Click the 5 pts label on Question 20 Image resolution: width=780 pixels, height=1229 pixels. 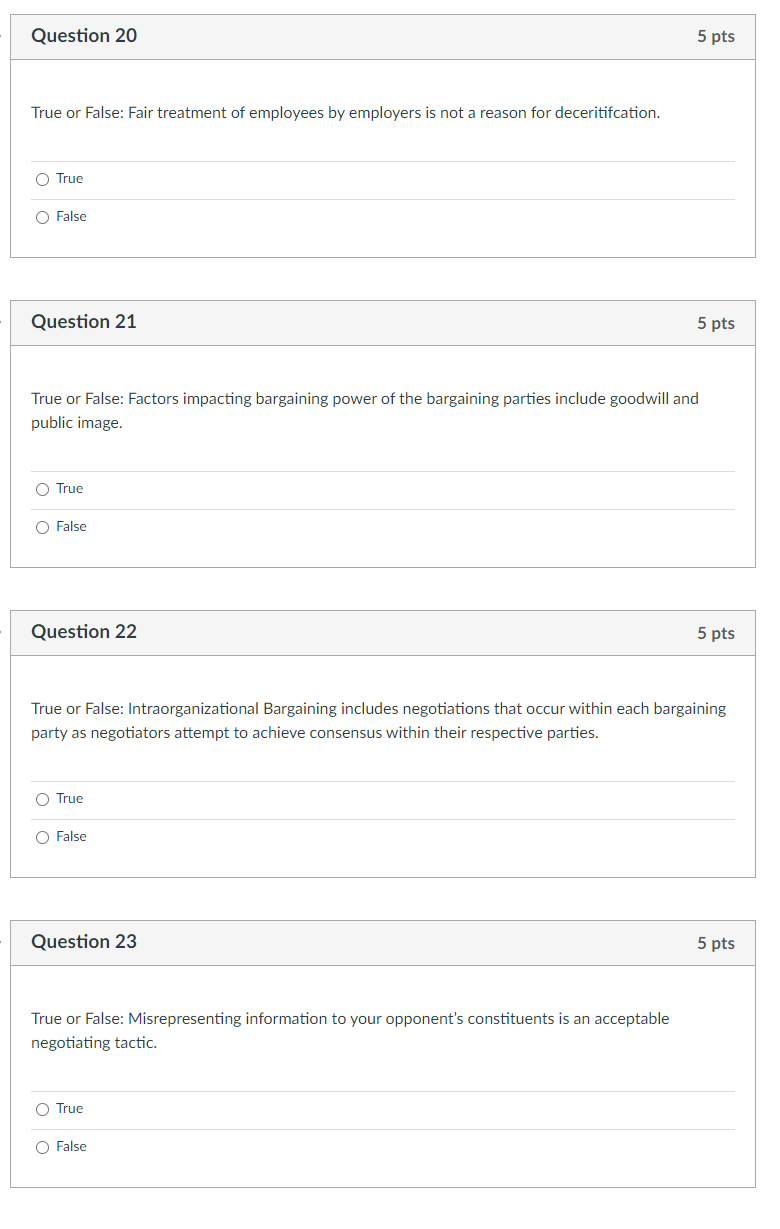717,36
